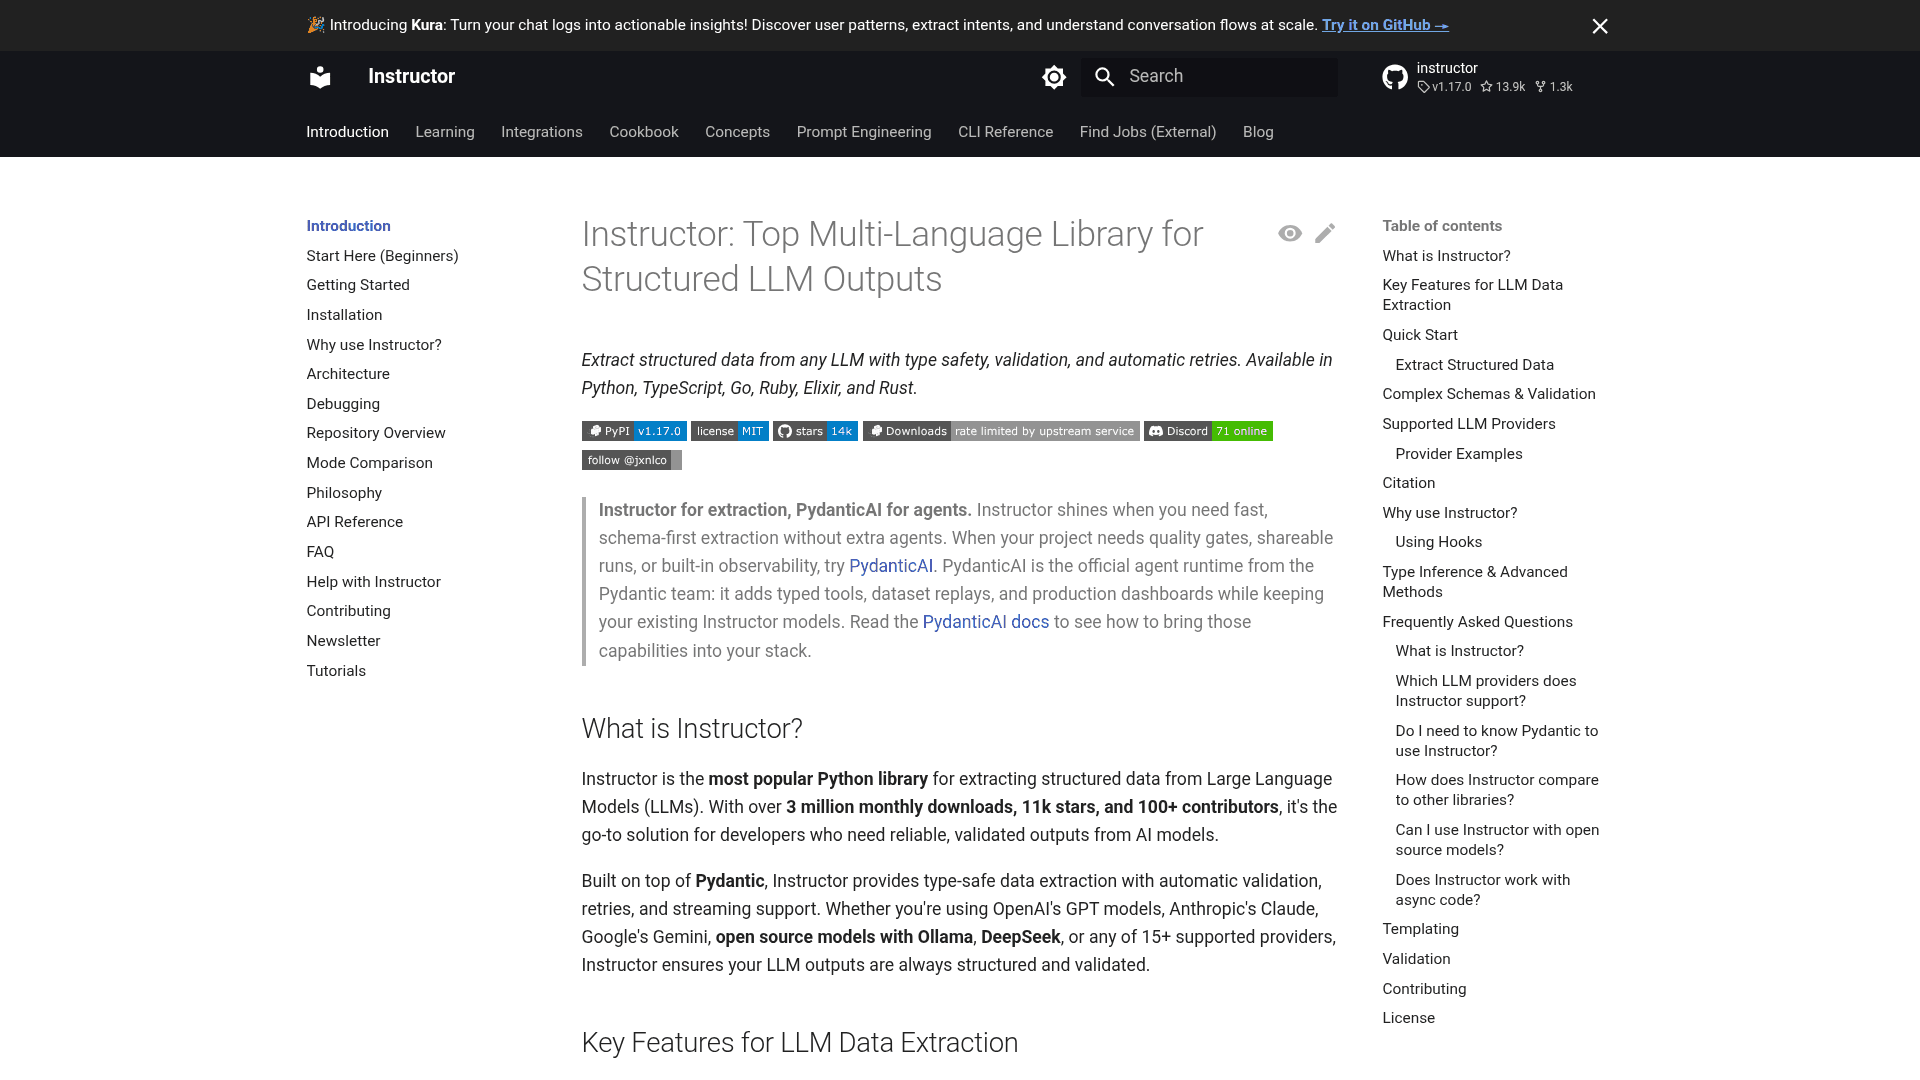The width and height of the screenshot is (1920, 1080).
Task: Go to the Blog tab
Action: pyautogui.click(x=1258, y=132)
